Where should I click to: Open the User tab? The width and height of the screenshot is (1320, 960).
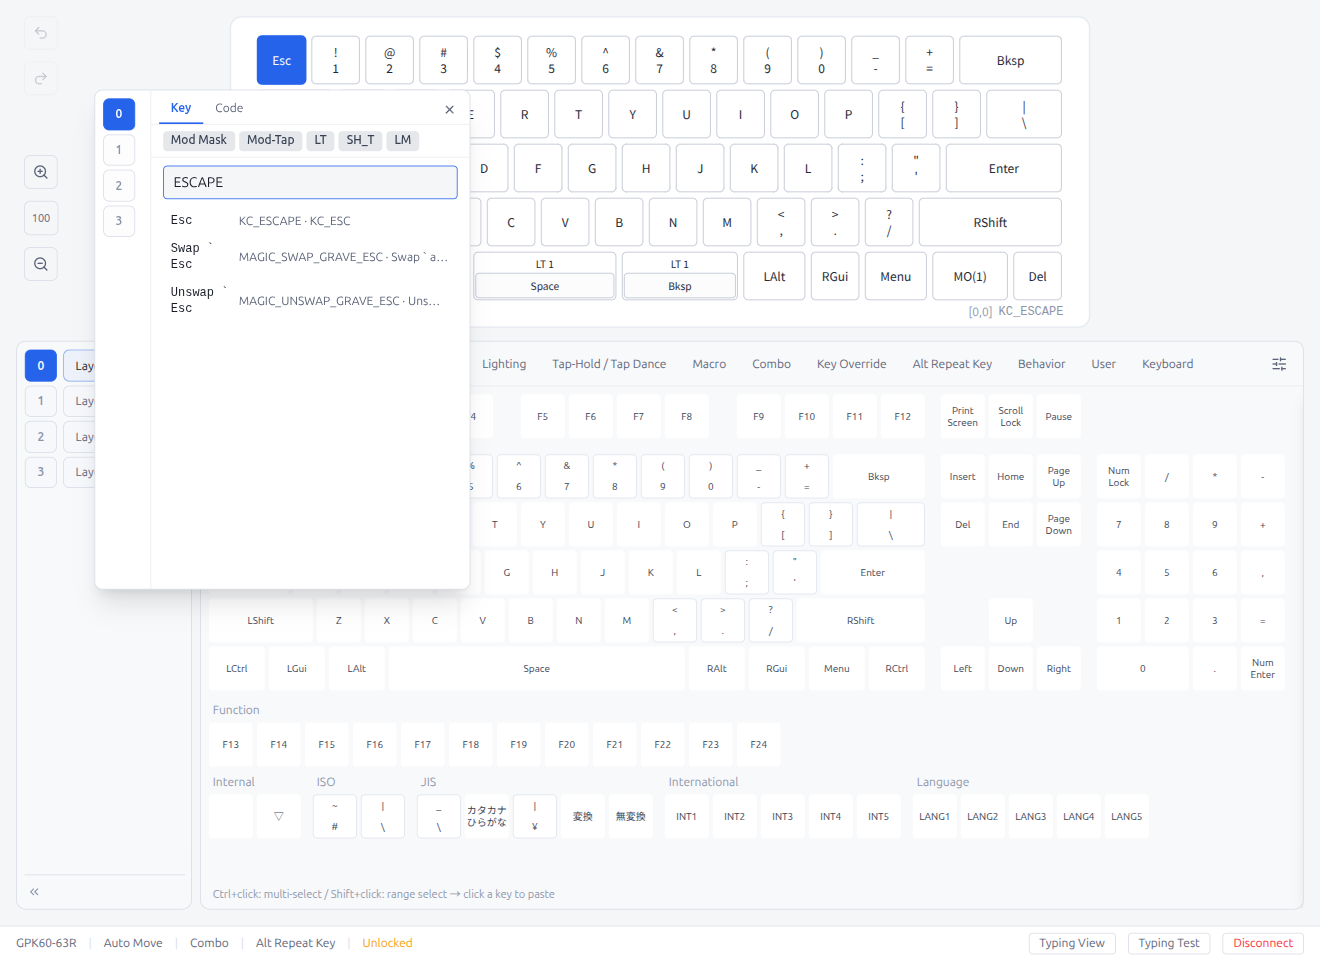click(x=1103, y=364)
